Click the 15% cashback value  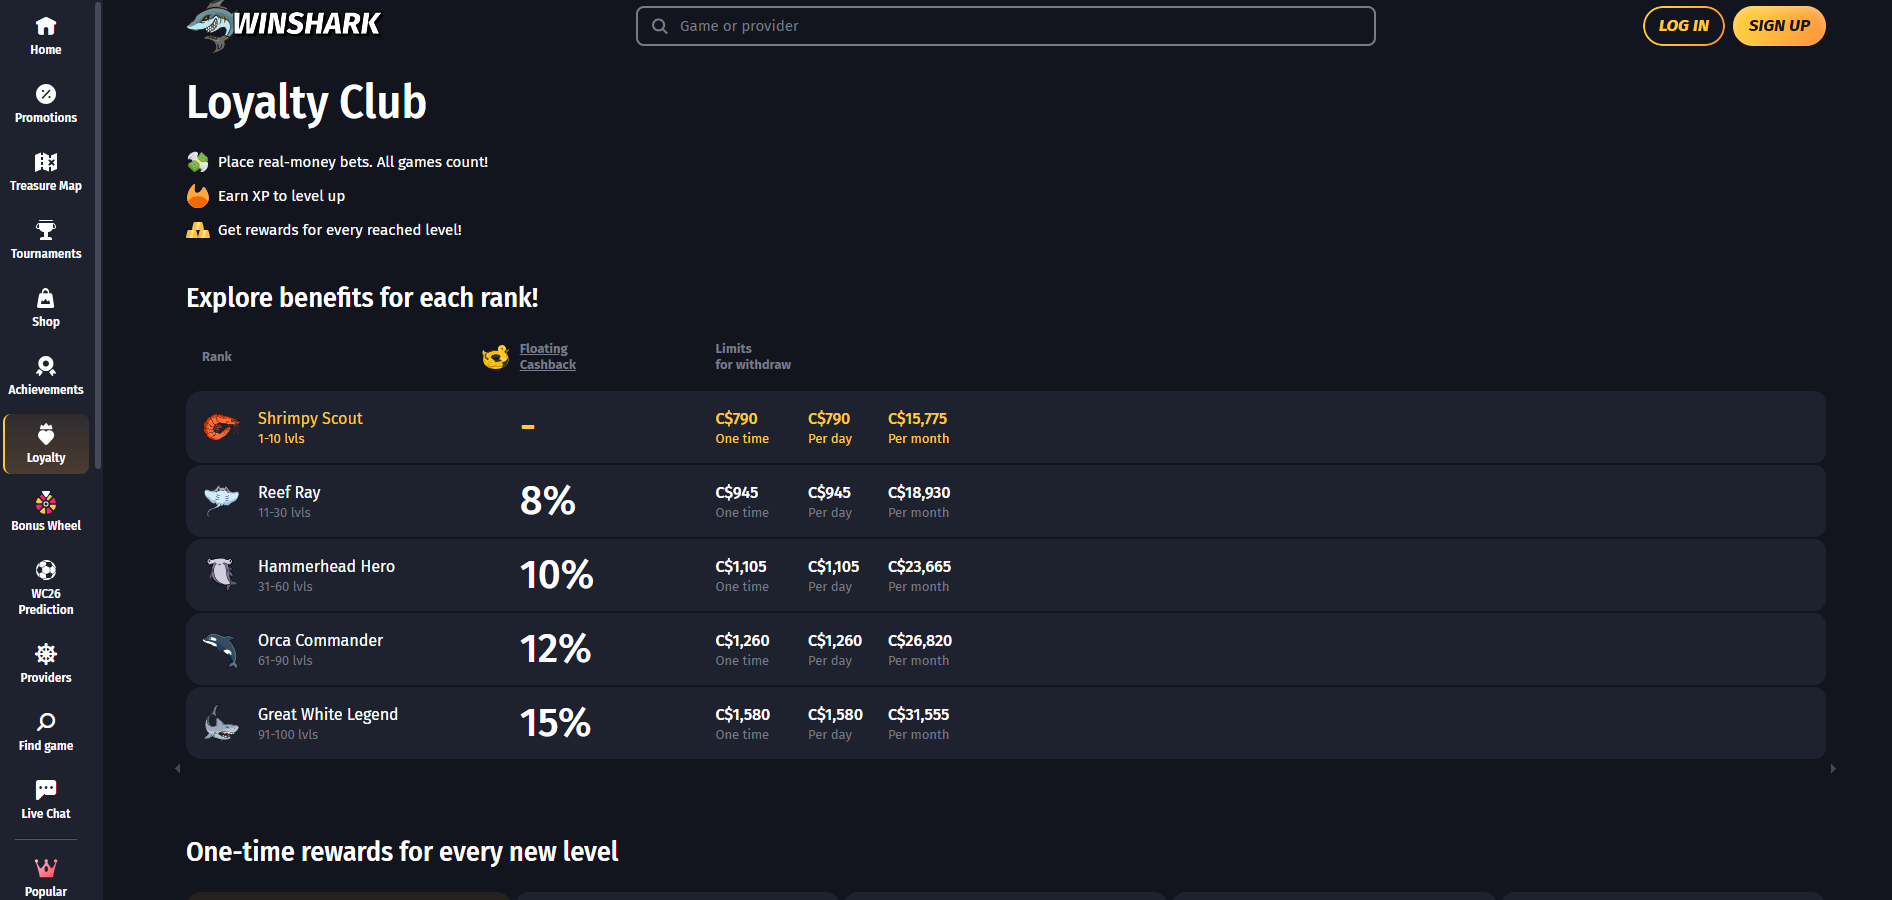coord(556,723)
